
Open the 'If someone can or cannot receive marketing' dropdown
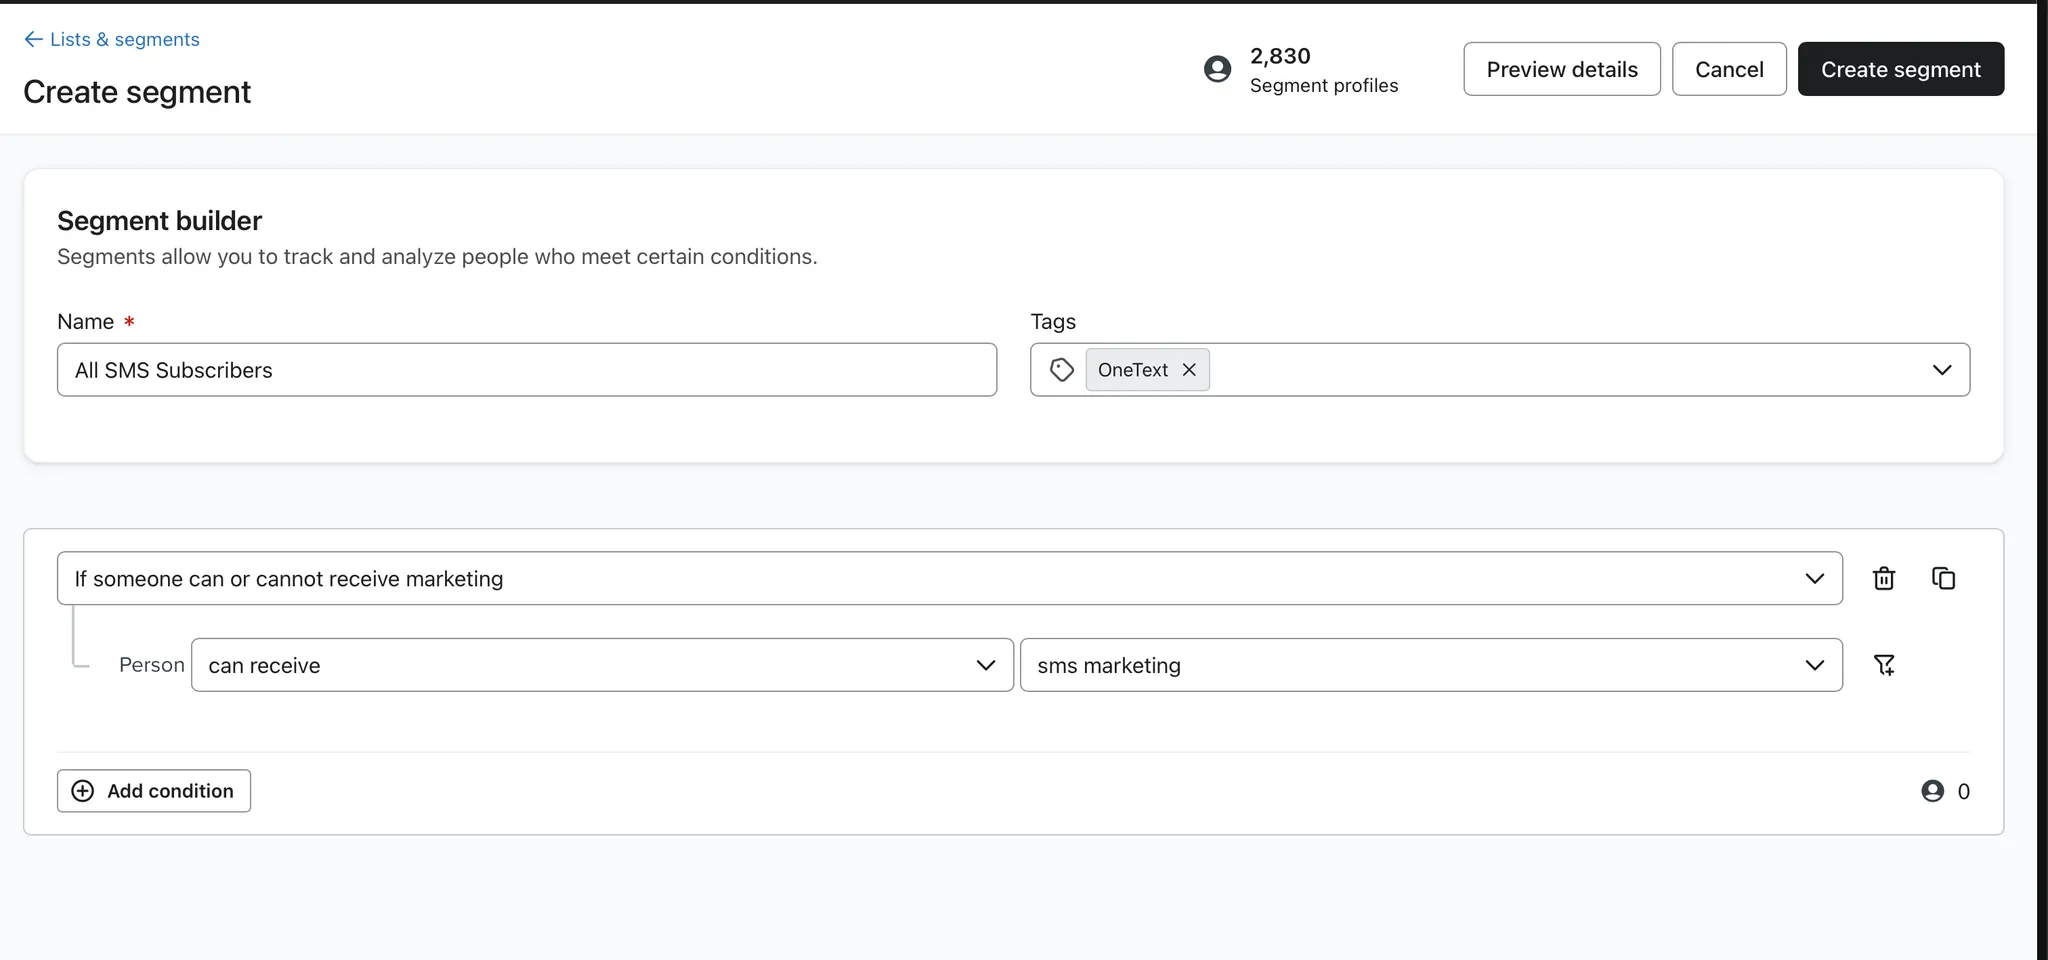click(x=949, y=578)
